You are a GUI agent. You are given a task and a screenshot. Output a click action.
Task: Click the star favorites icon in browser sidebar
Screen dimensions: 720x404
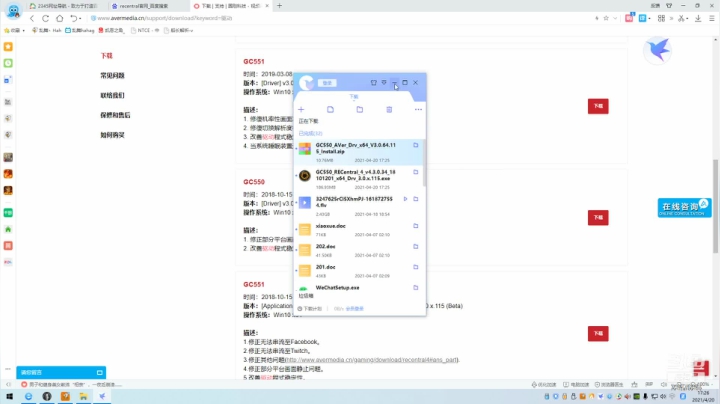click(8, 47)
